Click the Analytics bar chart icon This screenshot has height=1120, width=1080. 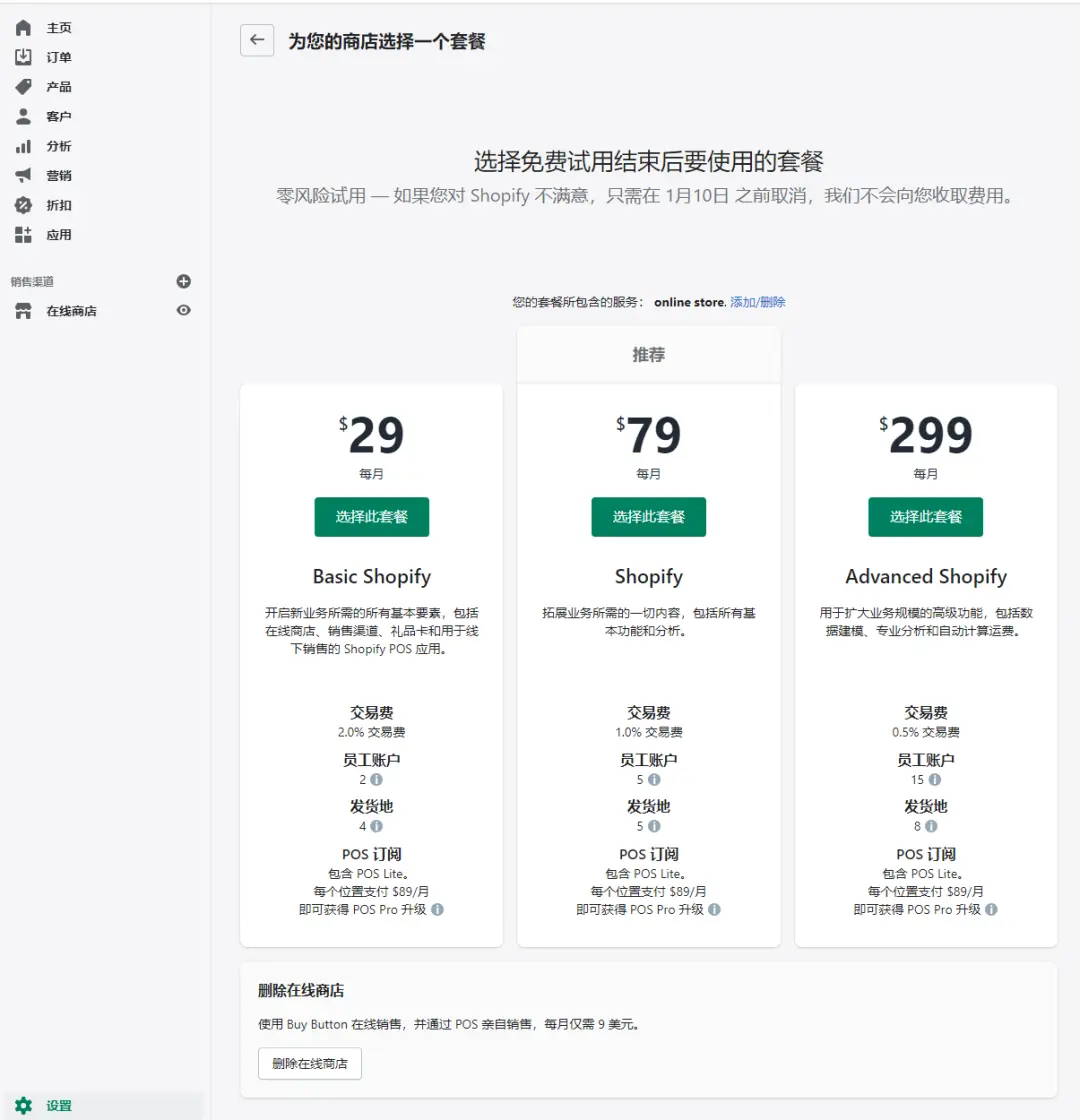point(23,146)
